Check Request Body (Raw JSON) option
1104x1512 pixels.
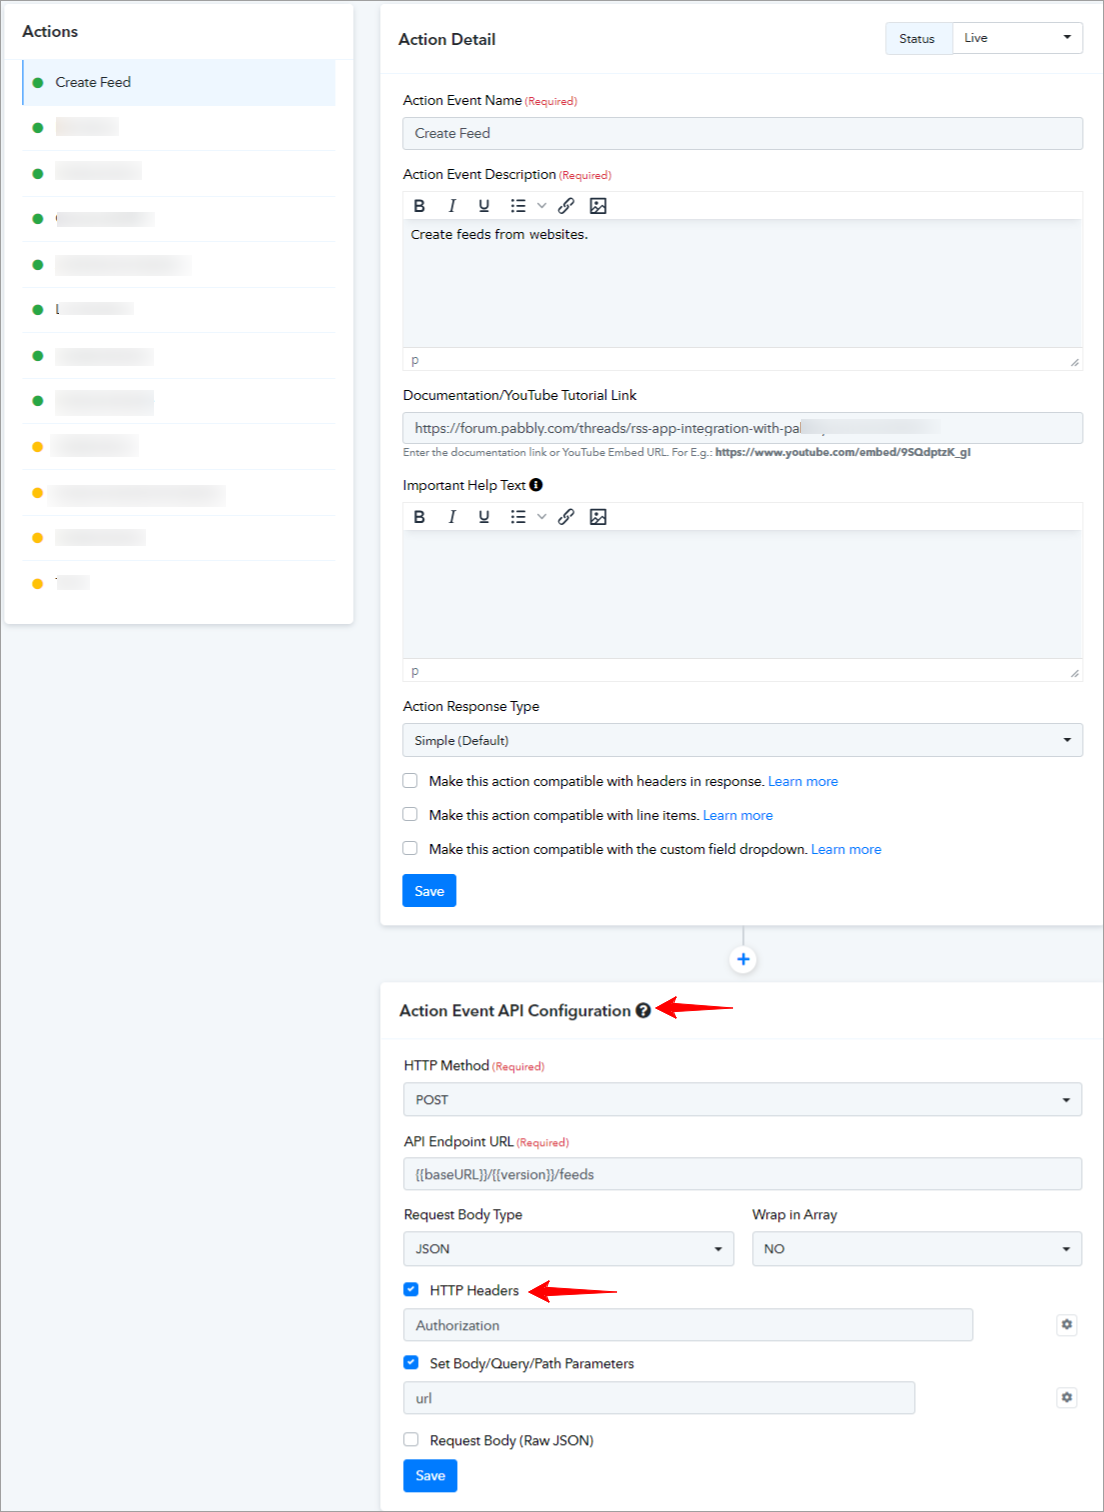411,1440
